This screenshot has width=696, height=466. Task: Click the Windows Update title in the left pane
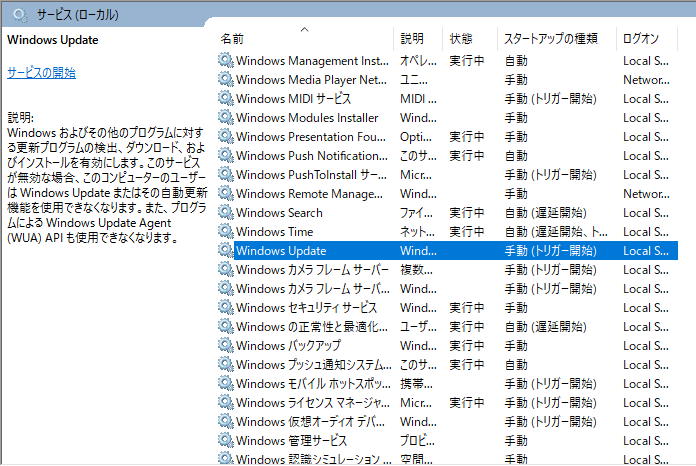[x=53, y=40]
